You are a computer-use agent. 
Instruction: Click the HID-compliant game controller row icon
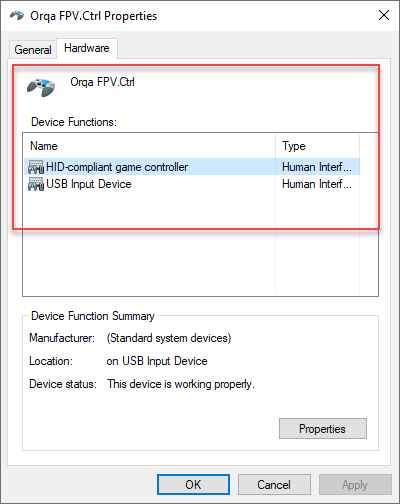[36, 167]
